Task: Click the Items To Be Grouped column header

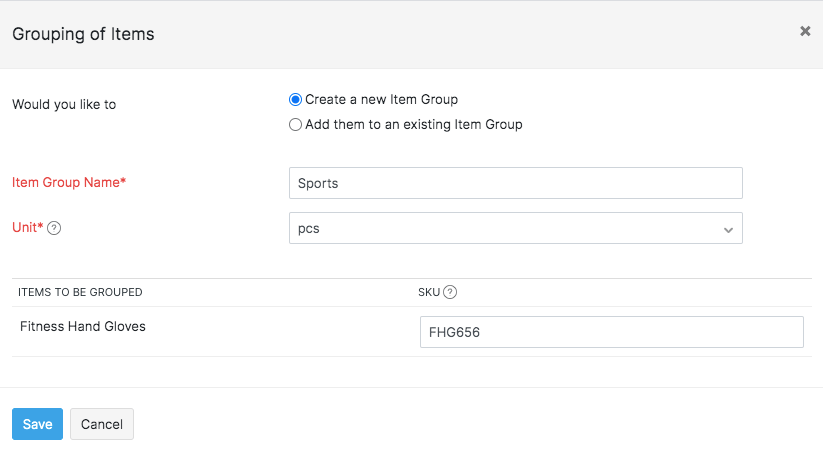Action: [x=80, y=292]
